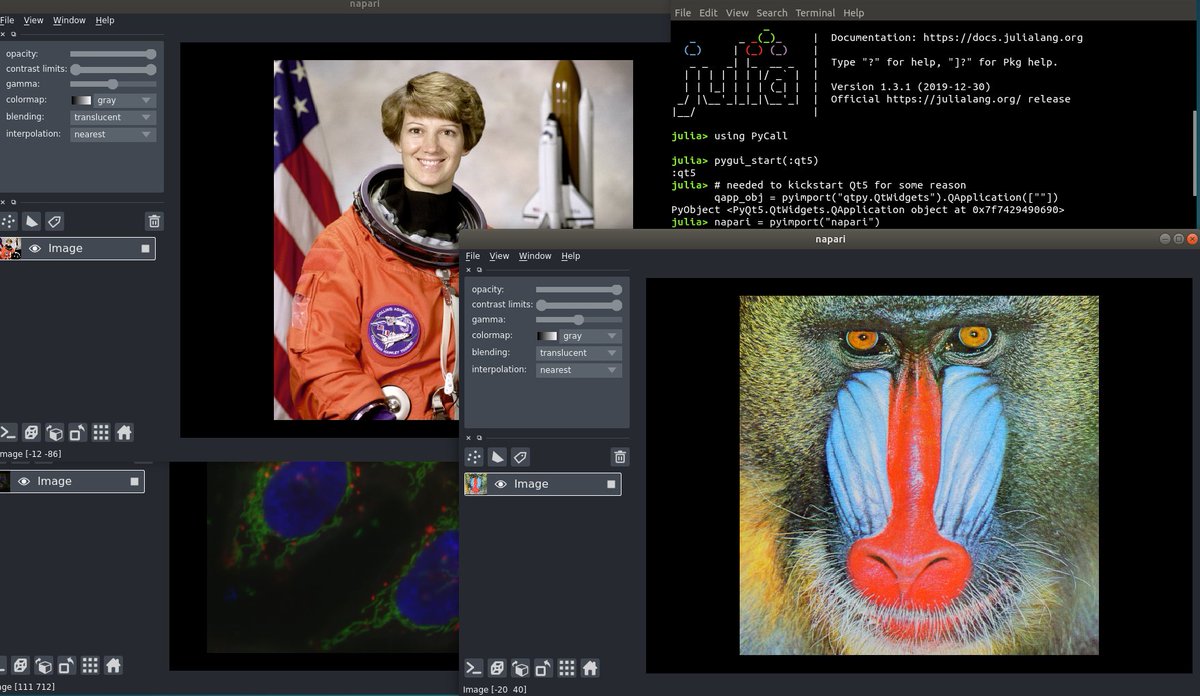Adjust opacity slider in the mandrill window
The height and width of the screenshot is (696, 1200).
579,289
